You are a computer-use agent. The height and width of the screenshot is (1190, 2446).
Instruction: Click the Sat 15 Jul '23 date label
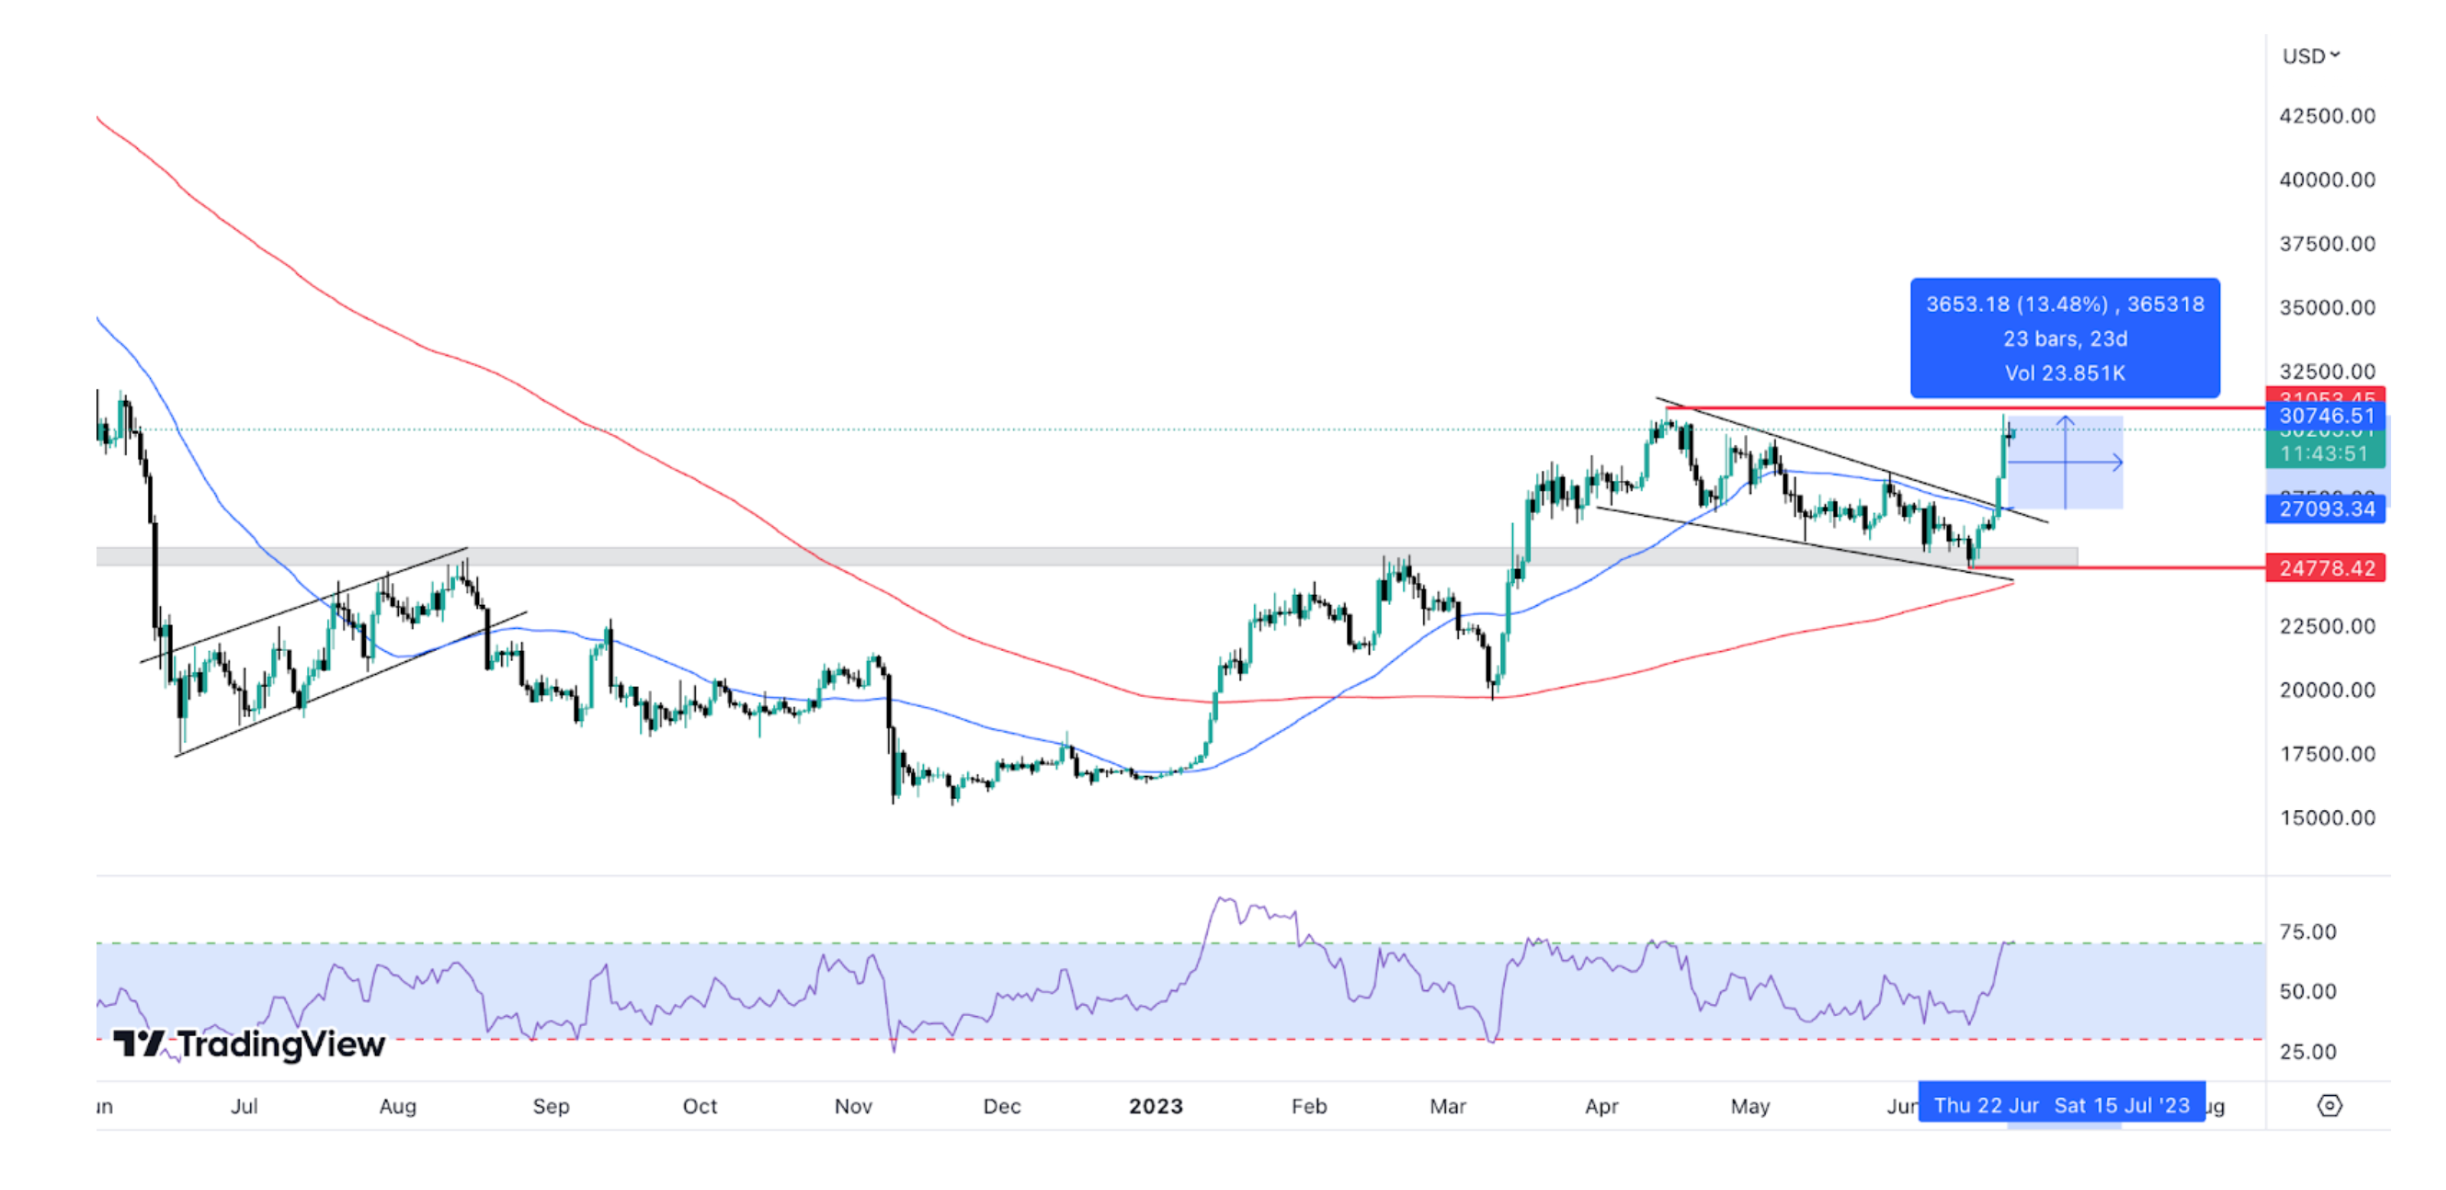click(2121, 1105)
